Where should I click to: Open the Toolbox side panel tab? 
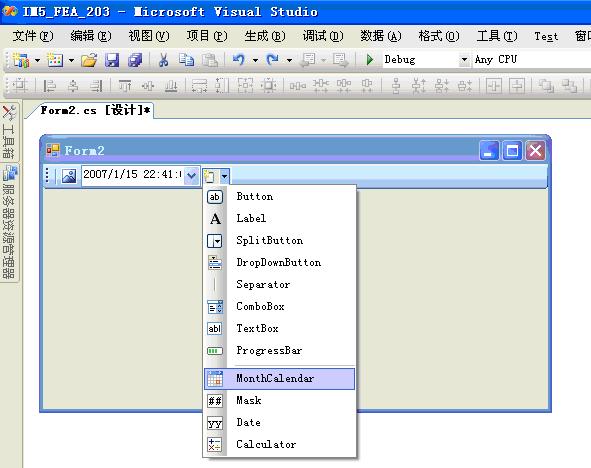9,132
